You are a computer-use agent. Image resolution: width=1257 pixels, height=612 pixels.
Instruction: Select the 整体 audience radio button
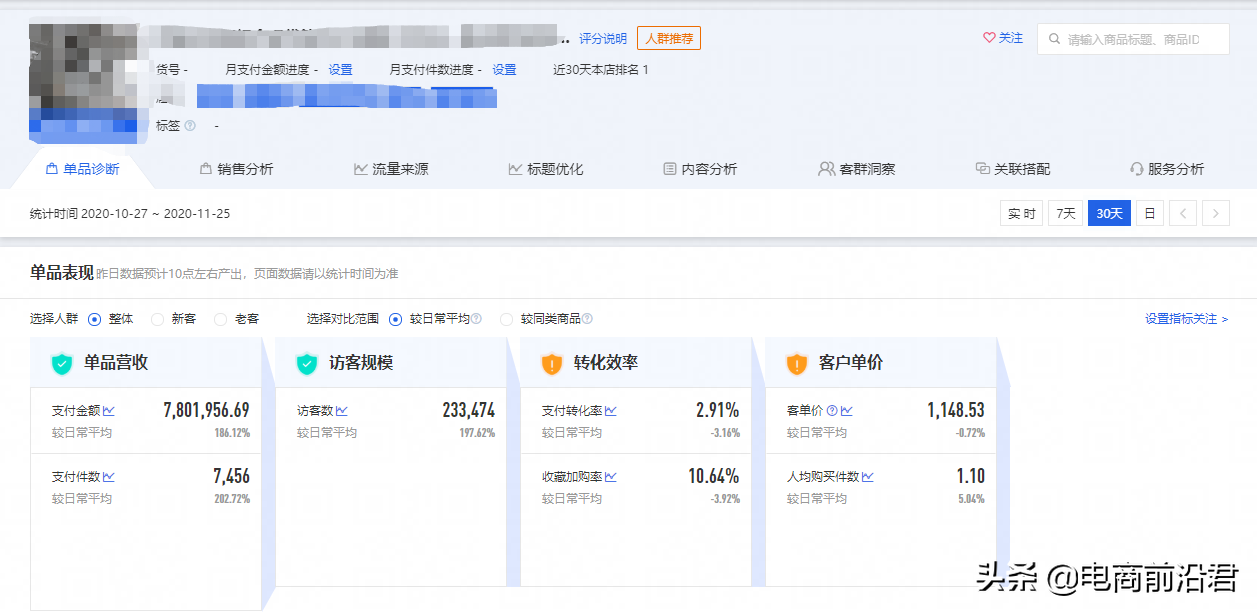tap(94, 318)
